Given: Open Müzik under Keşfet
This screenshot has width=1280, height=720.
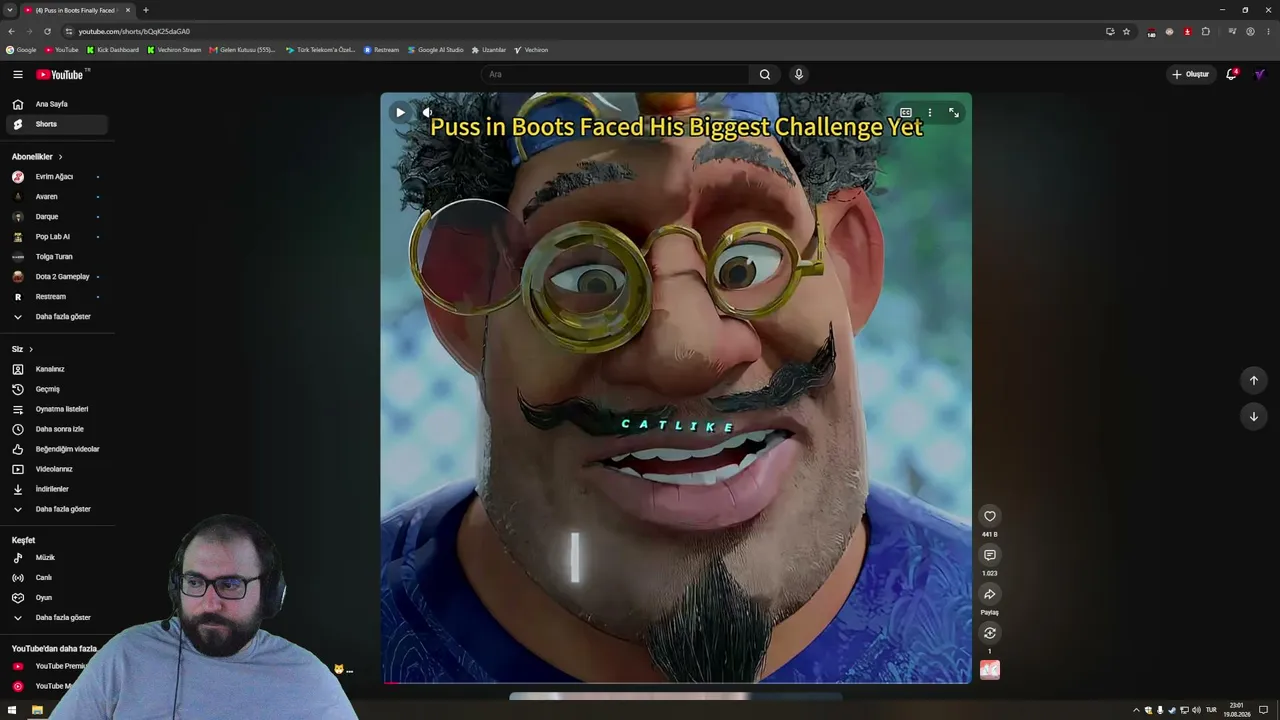Looking at the screenshot, I should 57,558.
